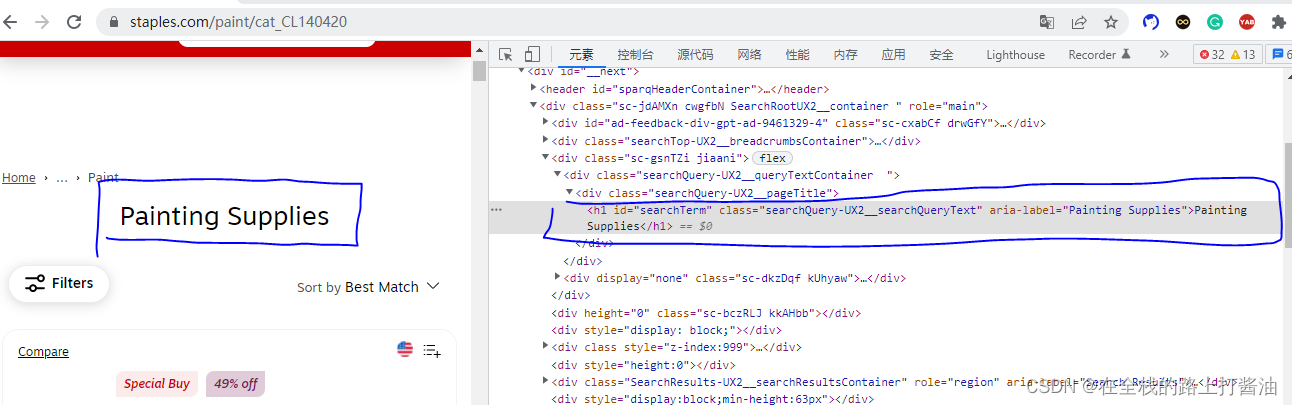Click the page vertical scrollbar beside DevTools

[479, 70]
